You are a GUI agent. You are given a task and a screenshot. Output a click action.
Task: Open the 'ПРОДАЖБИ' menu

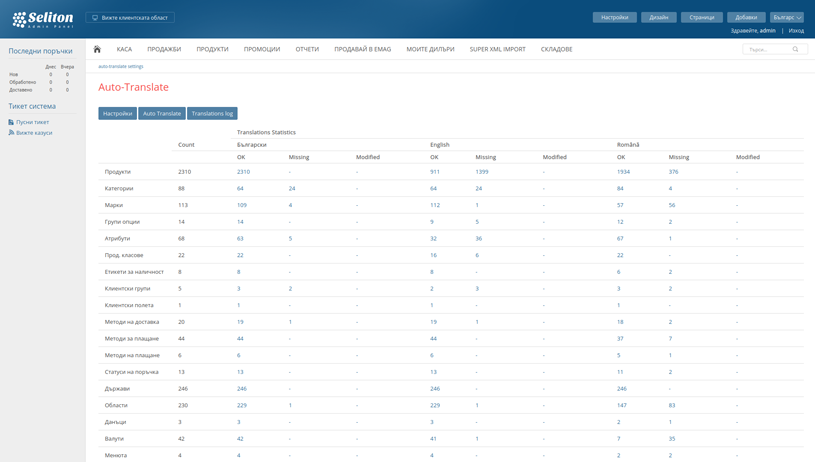(x=164, y=49)
